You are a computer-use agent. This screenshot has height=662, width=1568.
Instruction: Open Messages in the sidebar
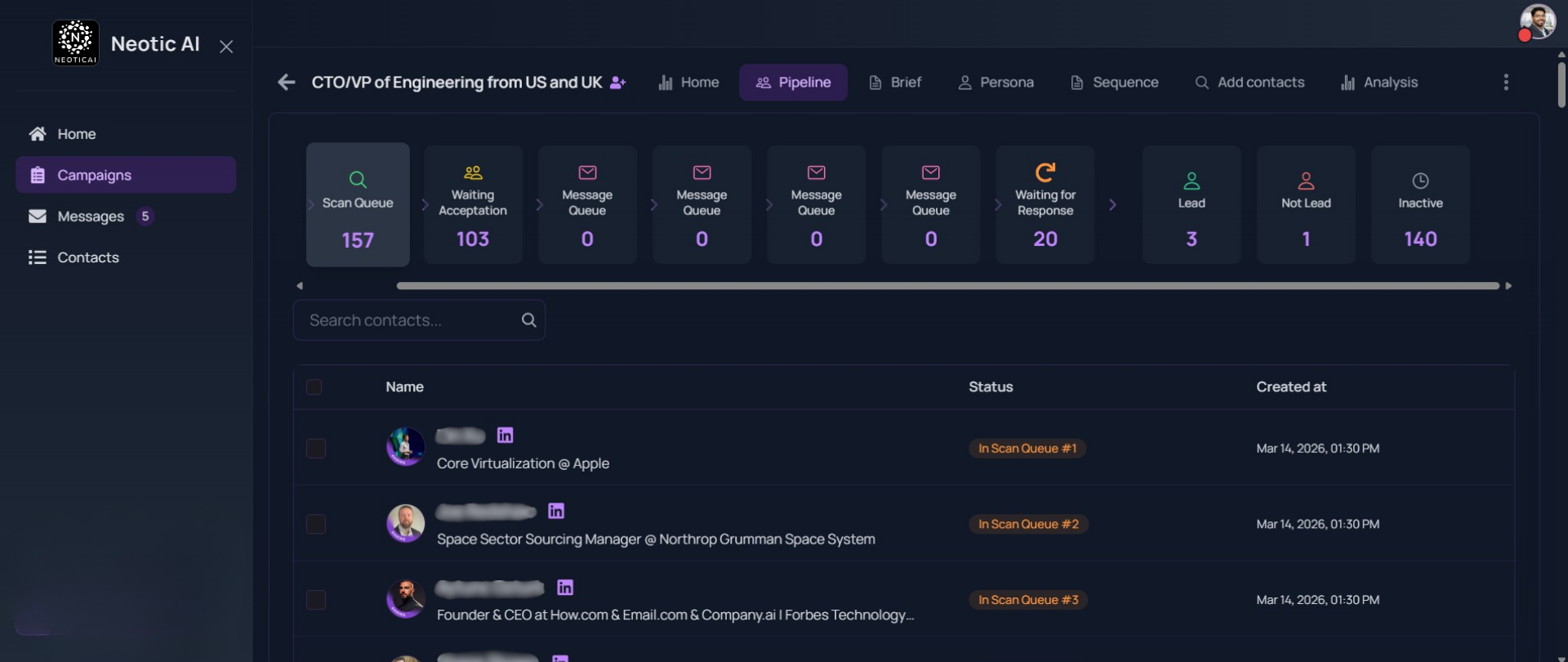coord(126,216)
